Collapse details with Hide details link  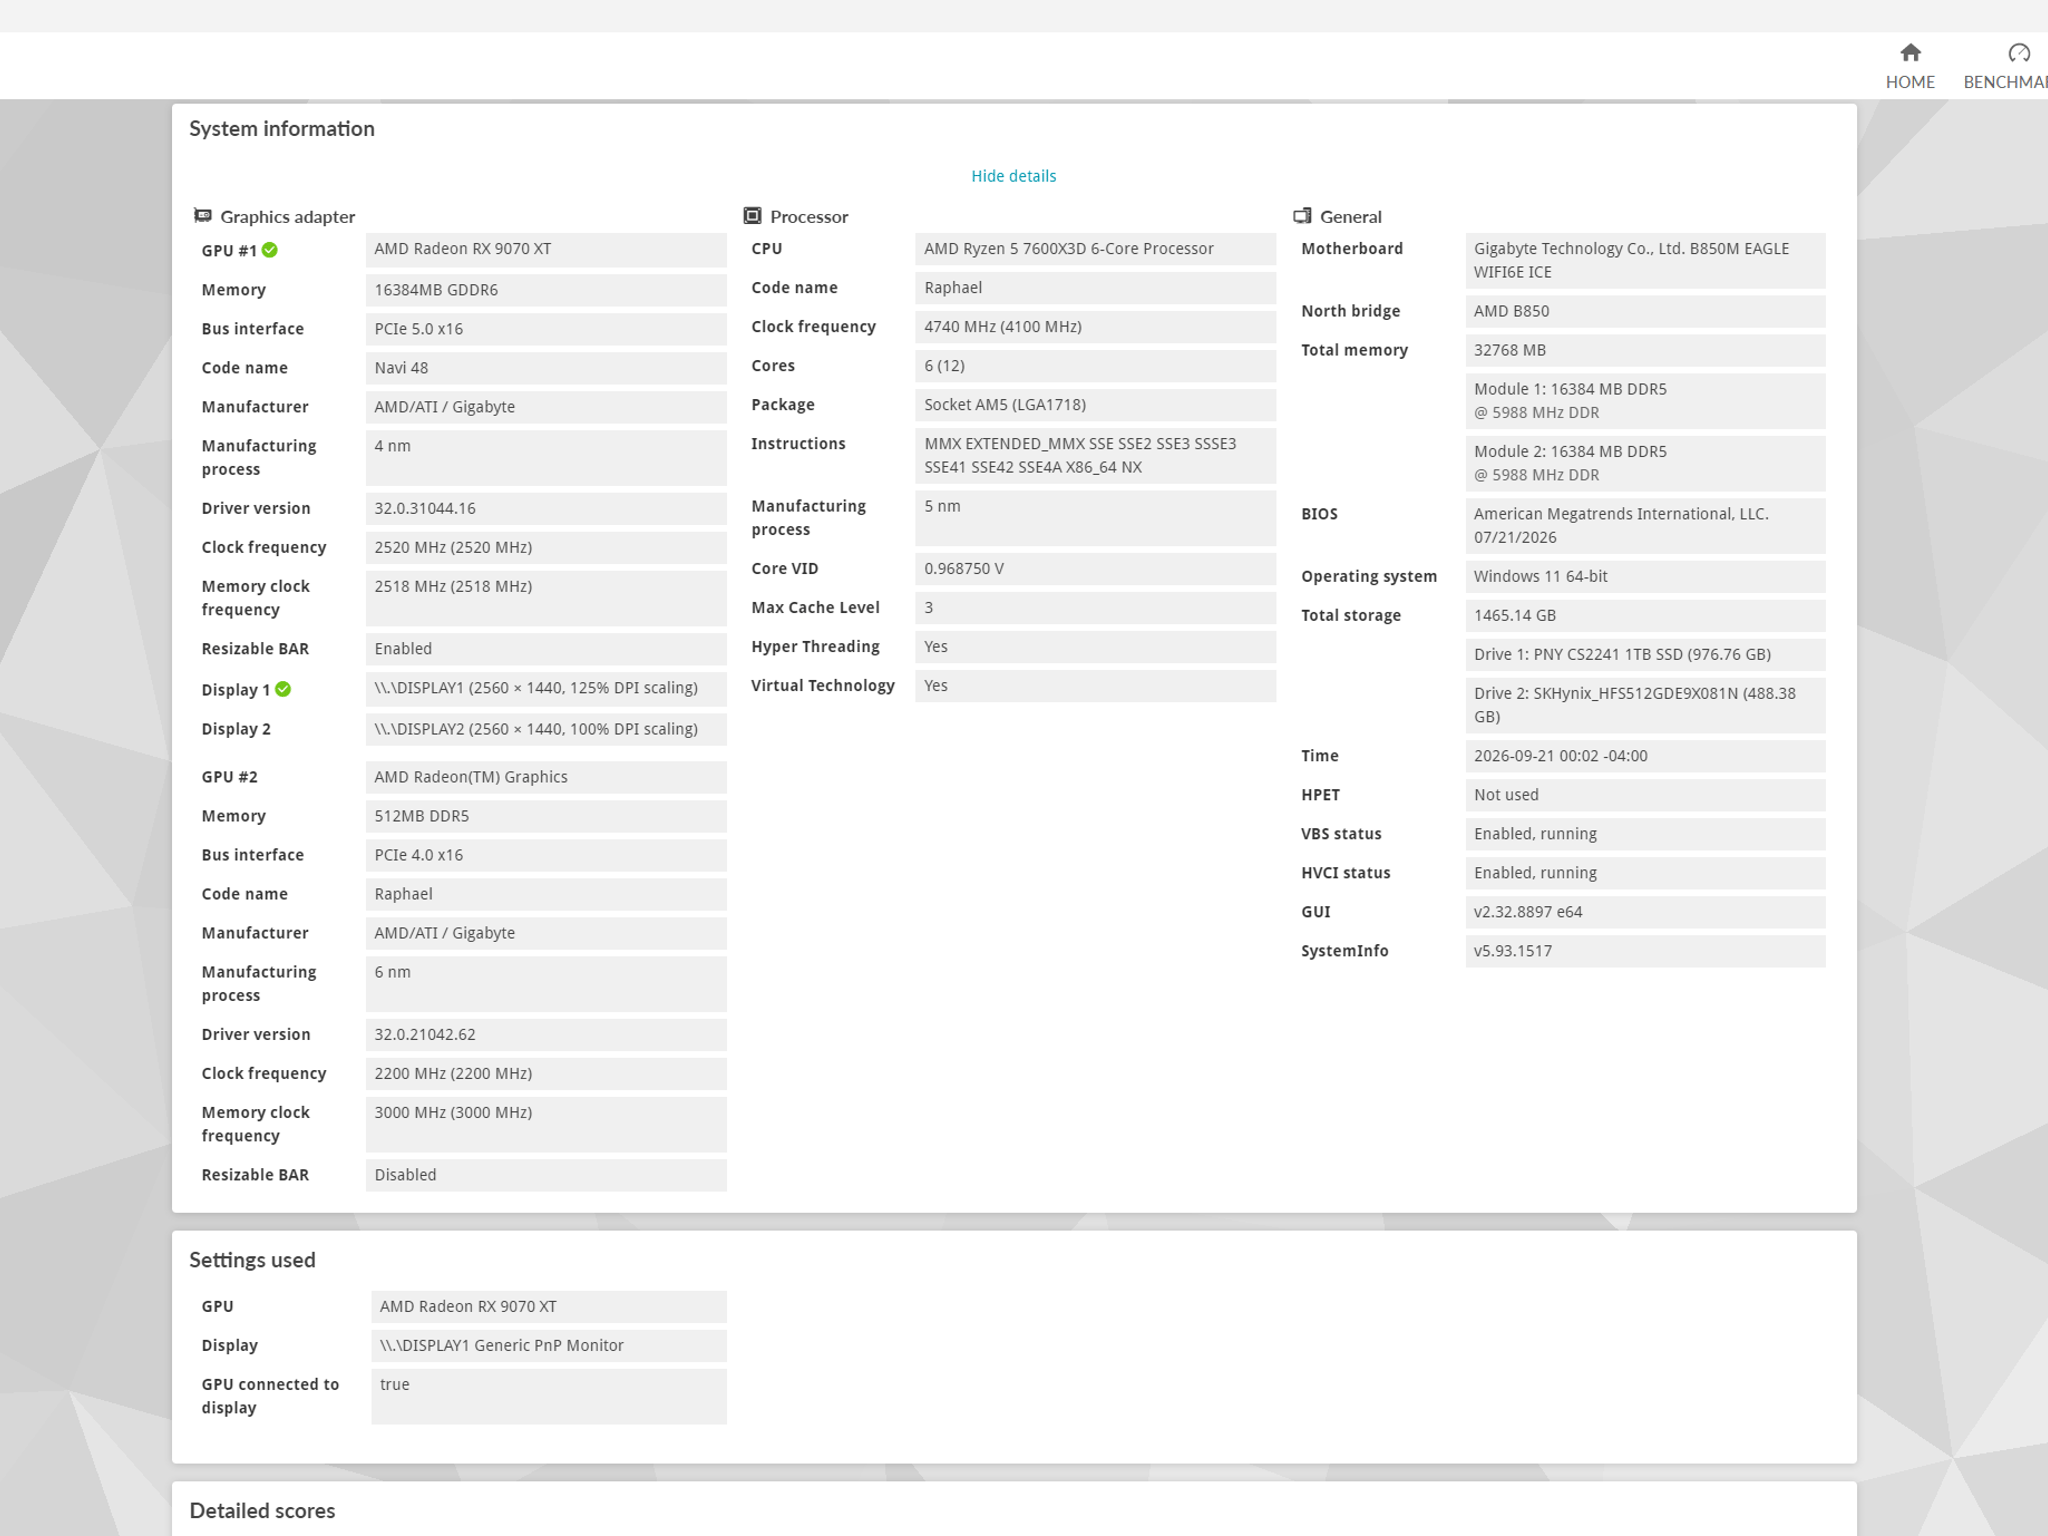(x=1013, y=176)
